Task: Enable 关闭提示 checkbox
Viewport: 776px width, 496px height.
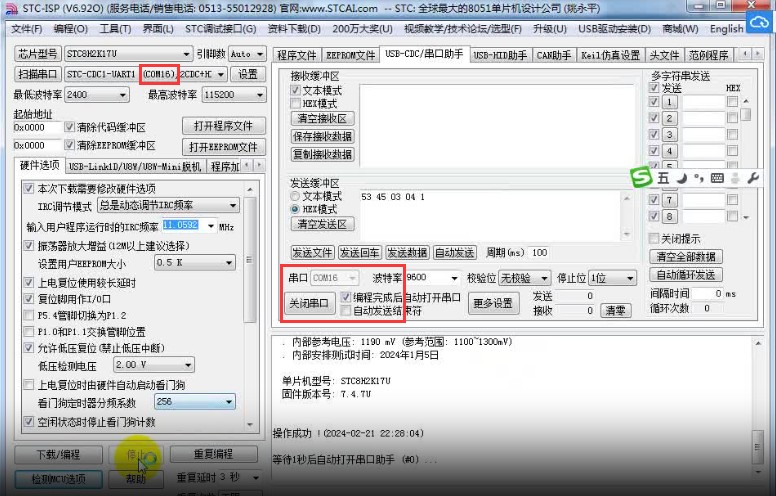Action: [x=654, y=239]
